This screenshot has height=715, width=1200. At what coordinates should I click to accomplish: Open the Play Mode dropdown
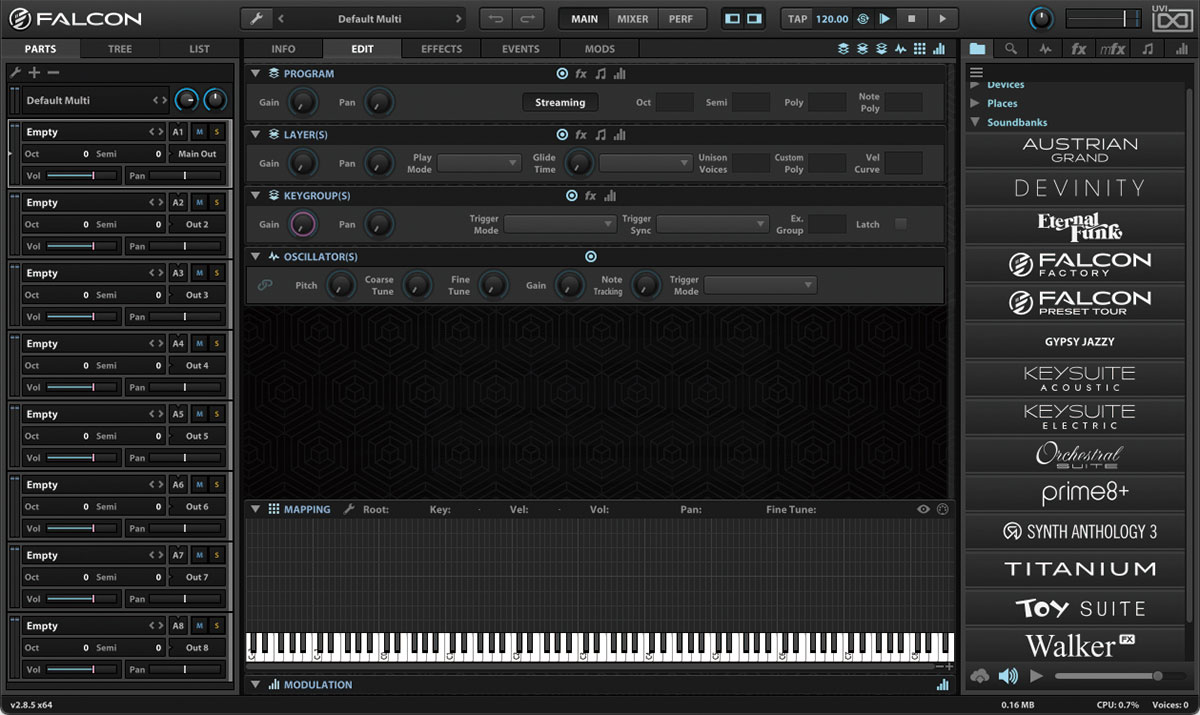(x=479, y=163)
